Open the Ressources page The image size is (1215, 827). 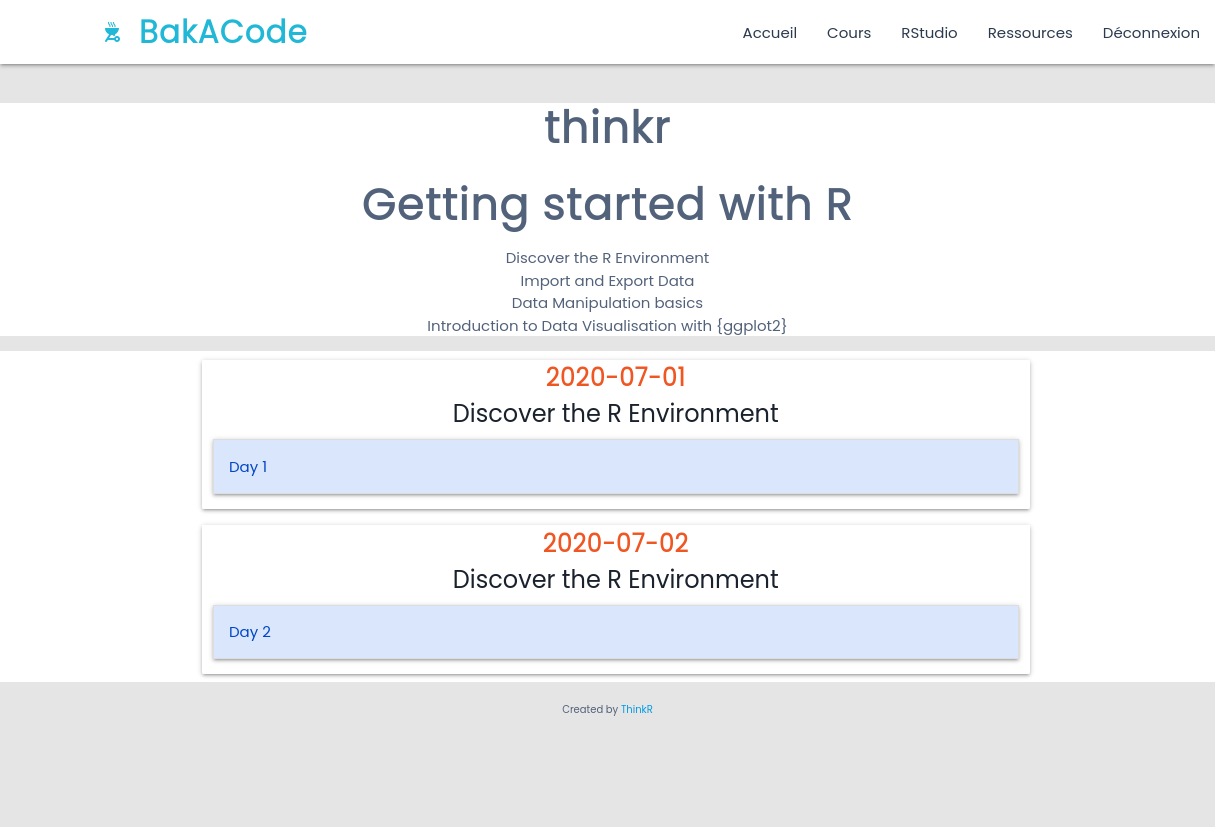pyautogui.click(x=1030, y=33)
